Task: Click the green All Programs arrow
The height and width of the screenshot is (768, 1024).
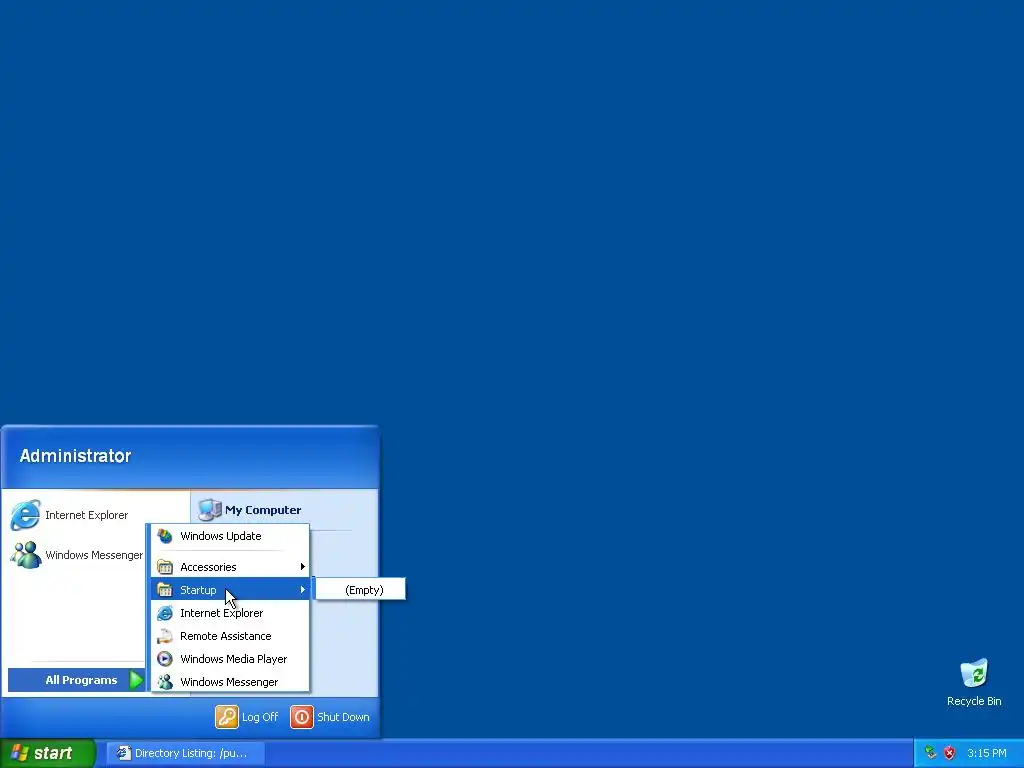Action: point(136,680)
